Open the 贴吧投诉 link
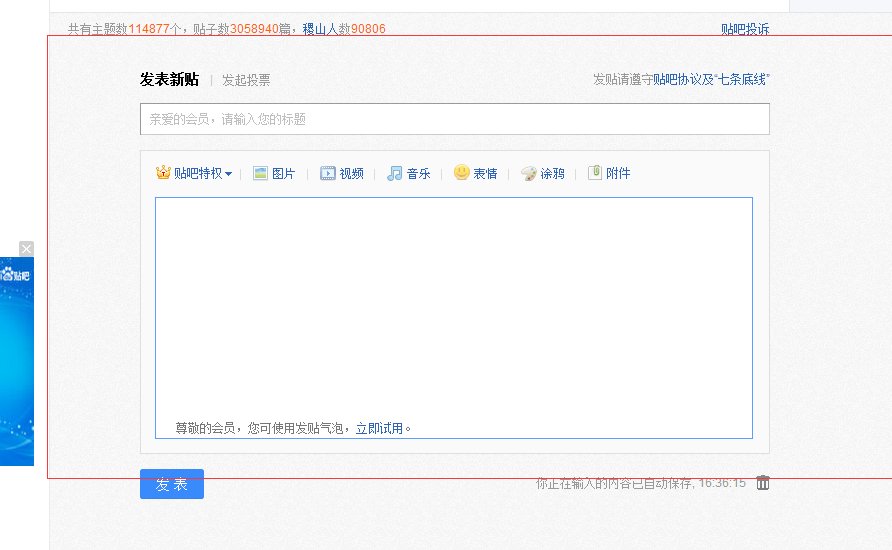The image size is (892, 550). coord(745,29)
